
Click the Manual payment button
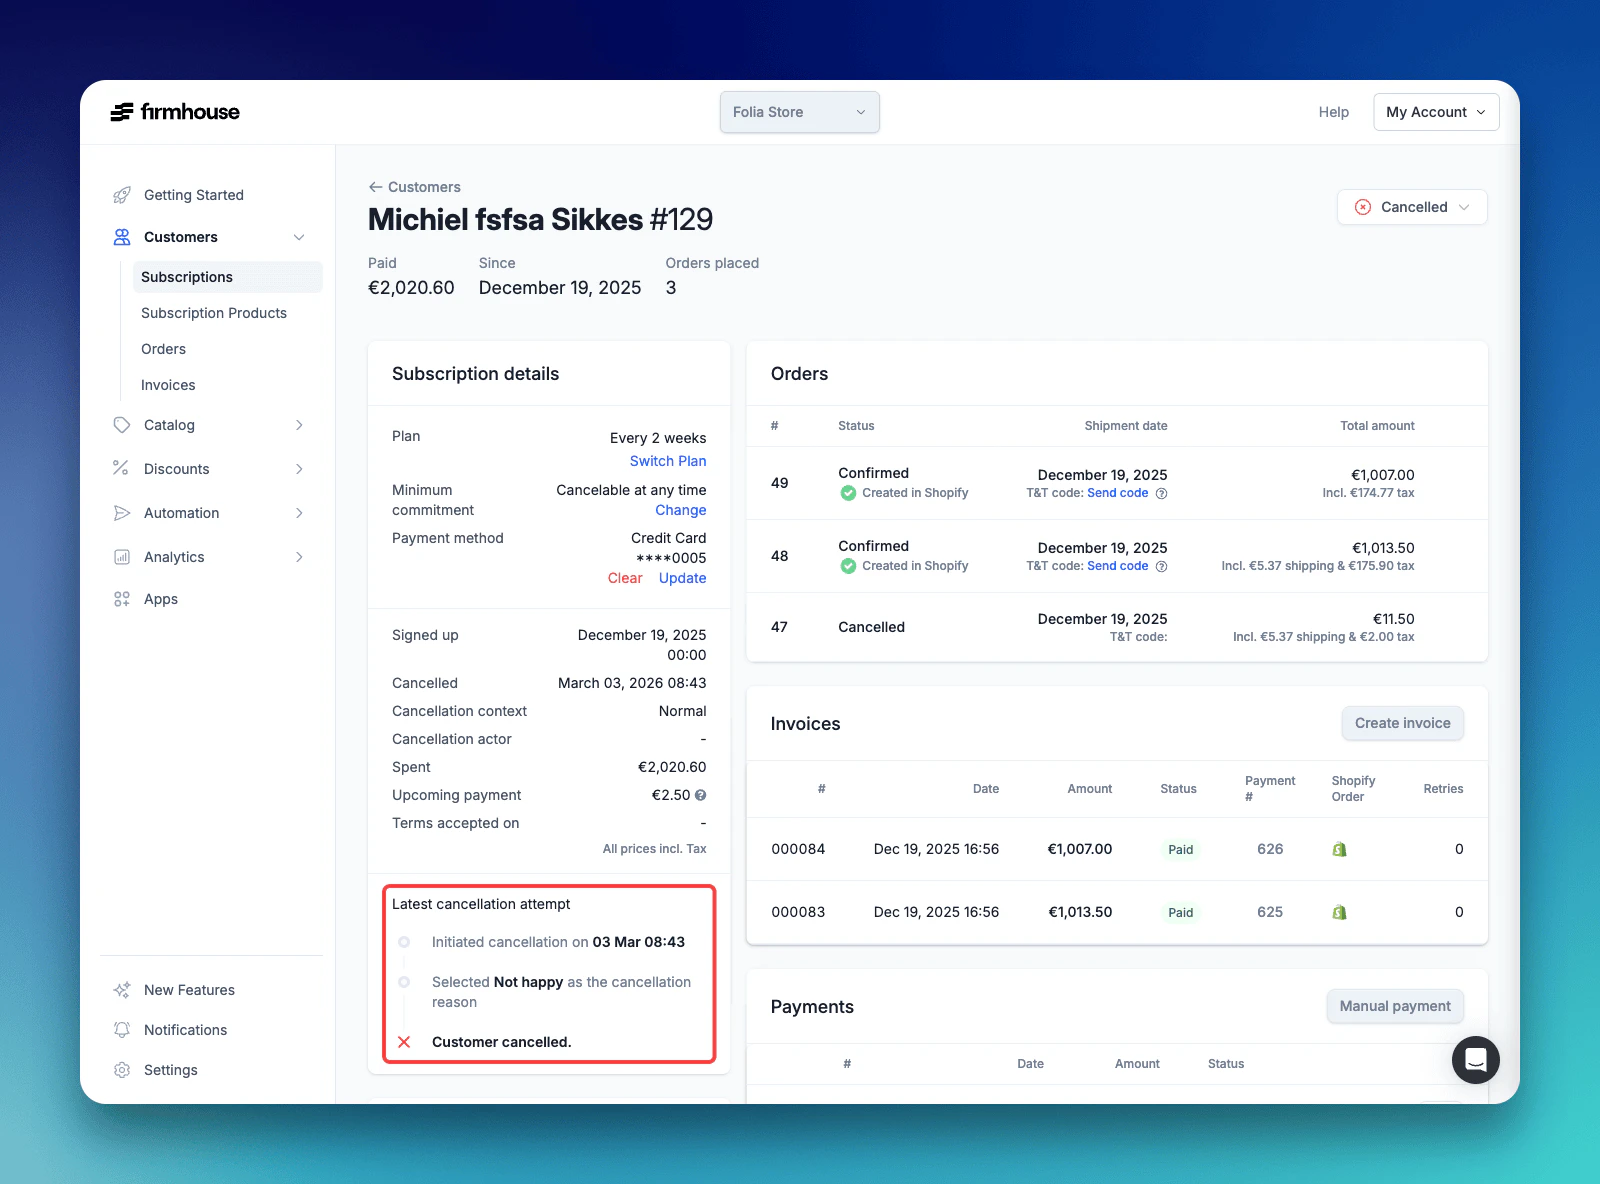click(1395, 1006)
